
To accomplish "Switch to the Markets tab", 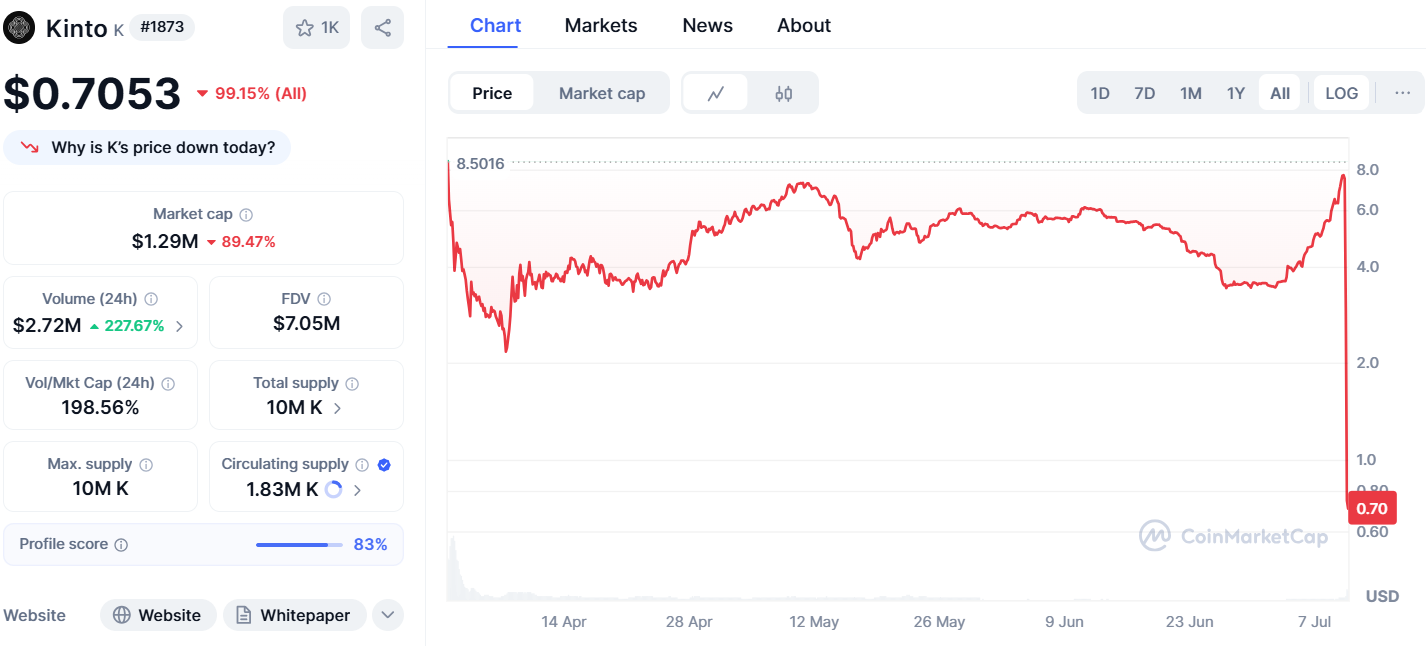I will pos(600,25).
